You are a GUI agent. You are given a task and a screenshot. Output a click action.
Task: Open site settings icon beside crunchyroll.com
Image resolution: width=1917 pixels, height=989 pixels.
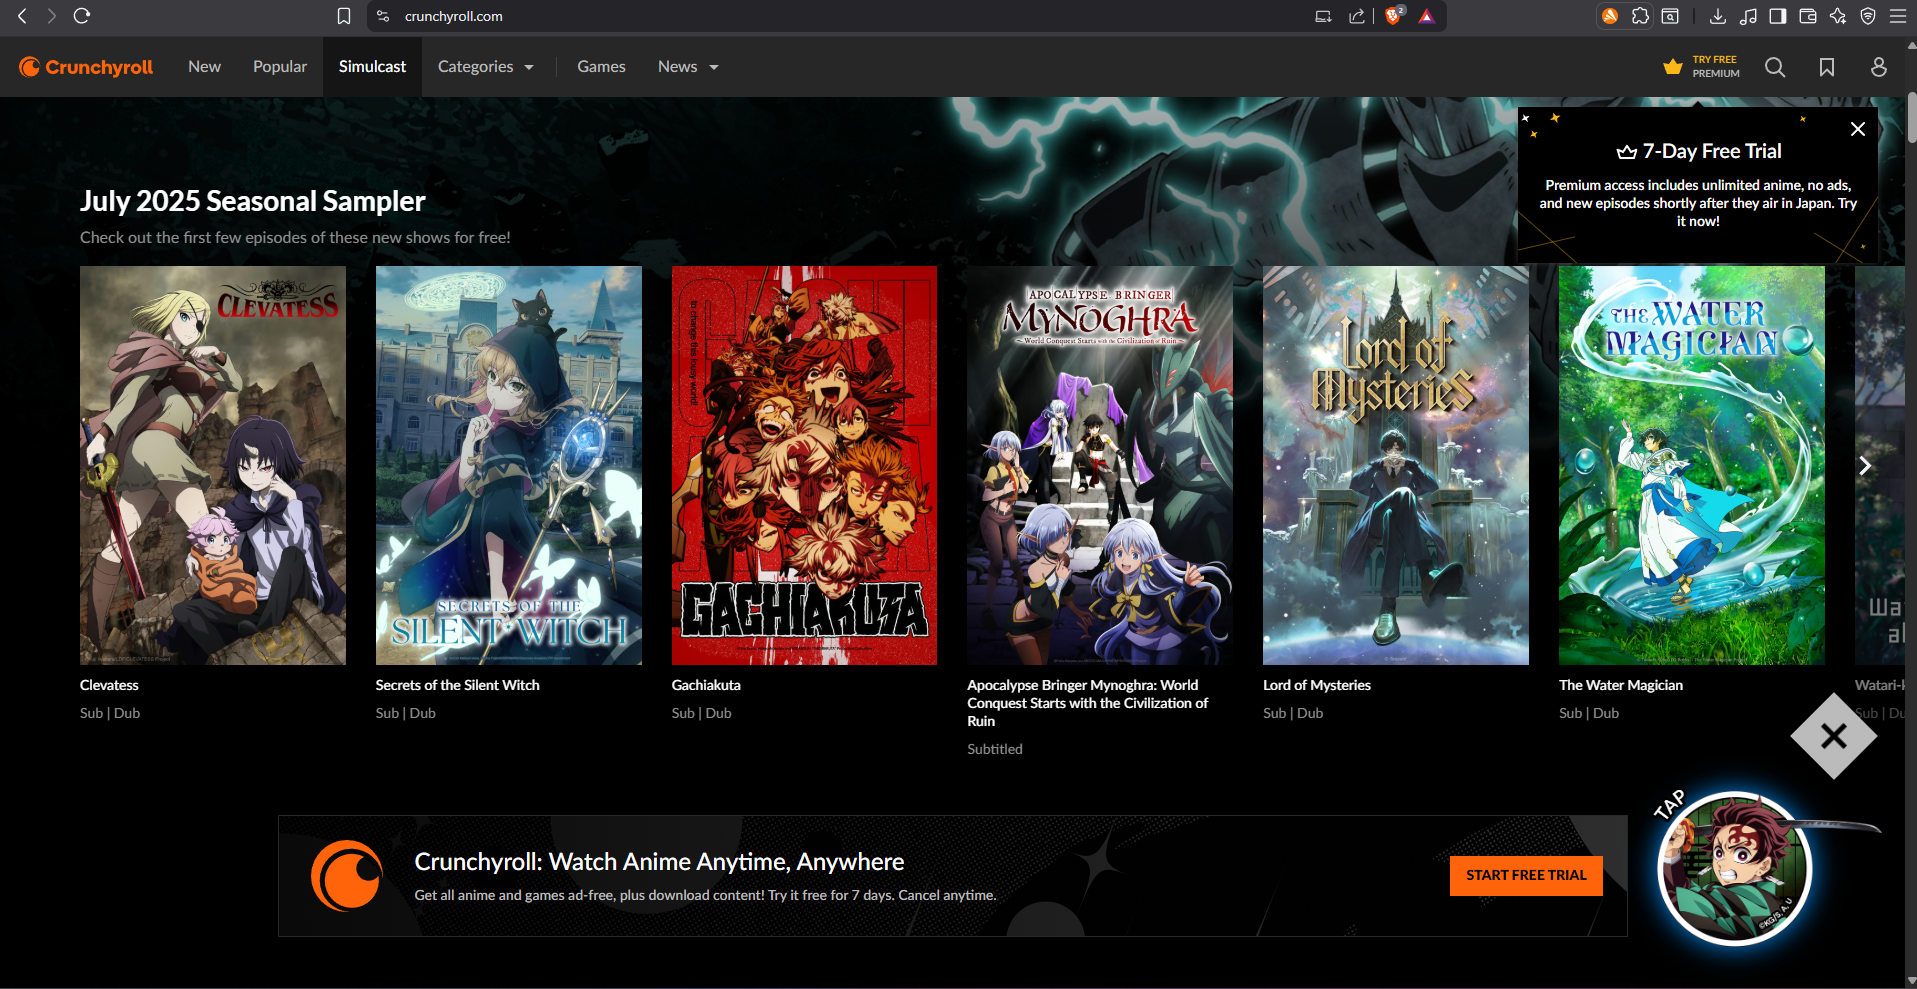(x=383, y=16)
